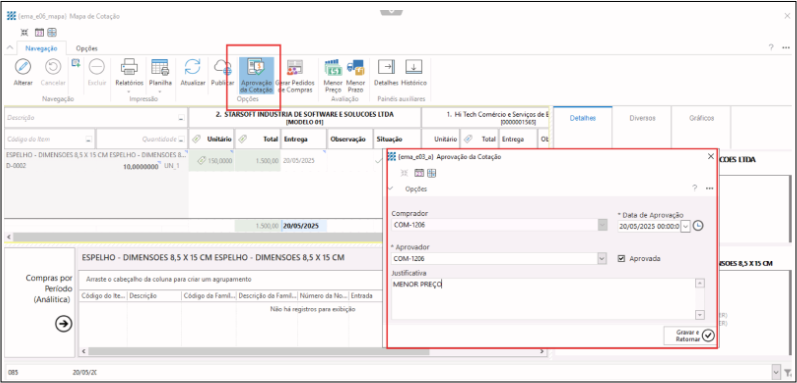Refresh with the Atualizar icon
The width and height of the screenshot is (797, 383).
tap(193, 67)
